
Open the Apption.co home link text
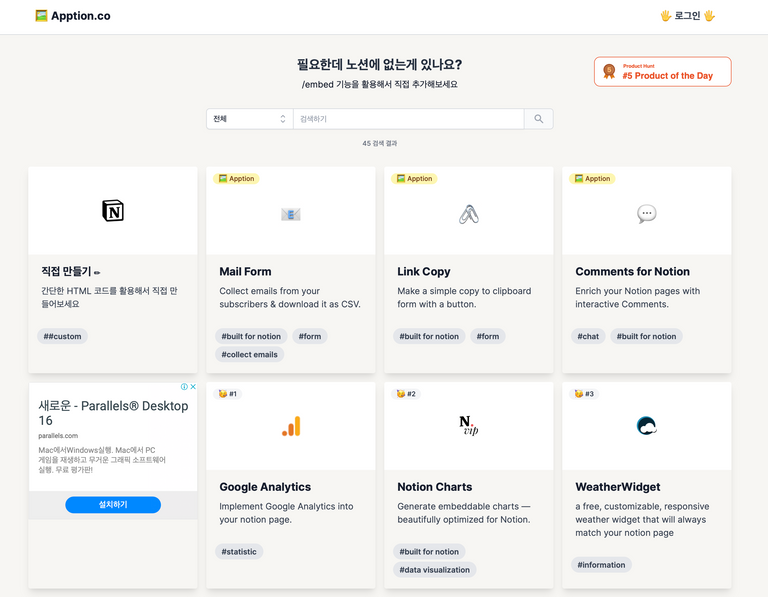point(81,16)
